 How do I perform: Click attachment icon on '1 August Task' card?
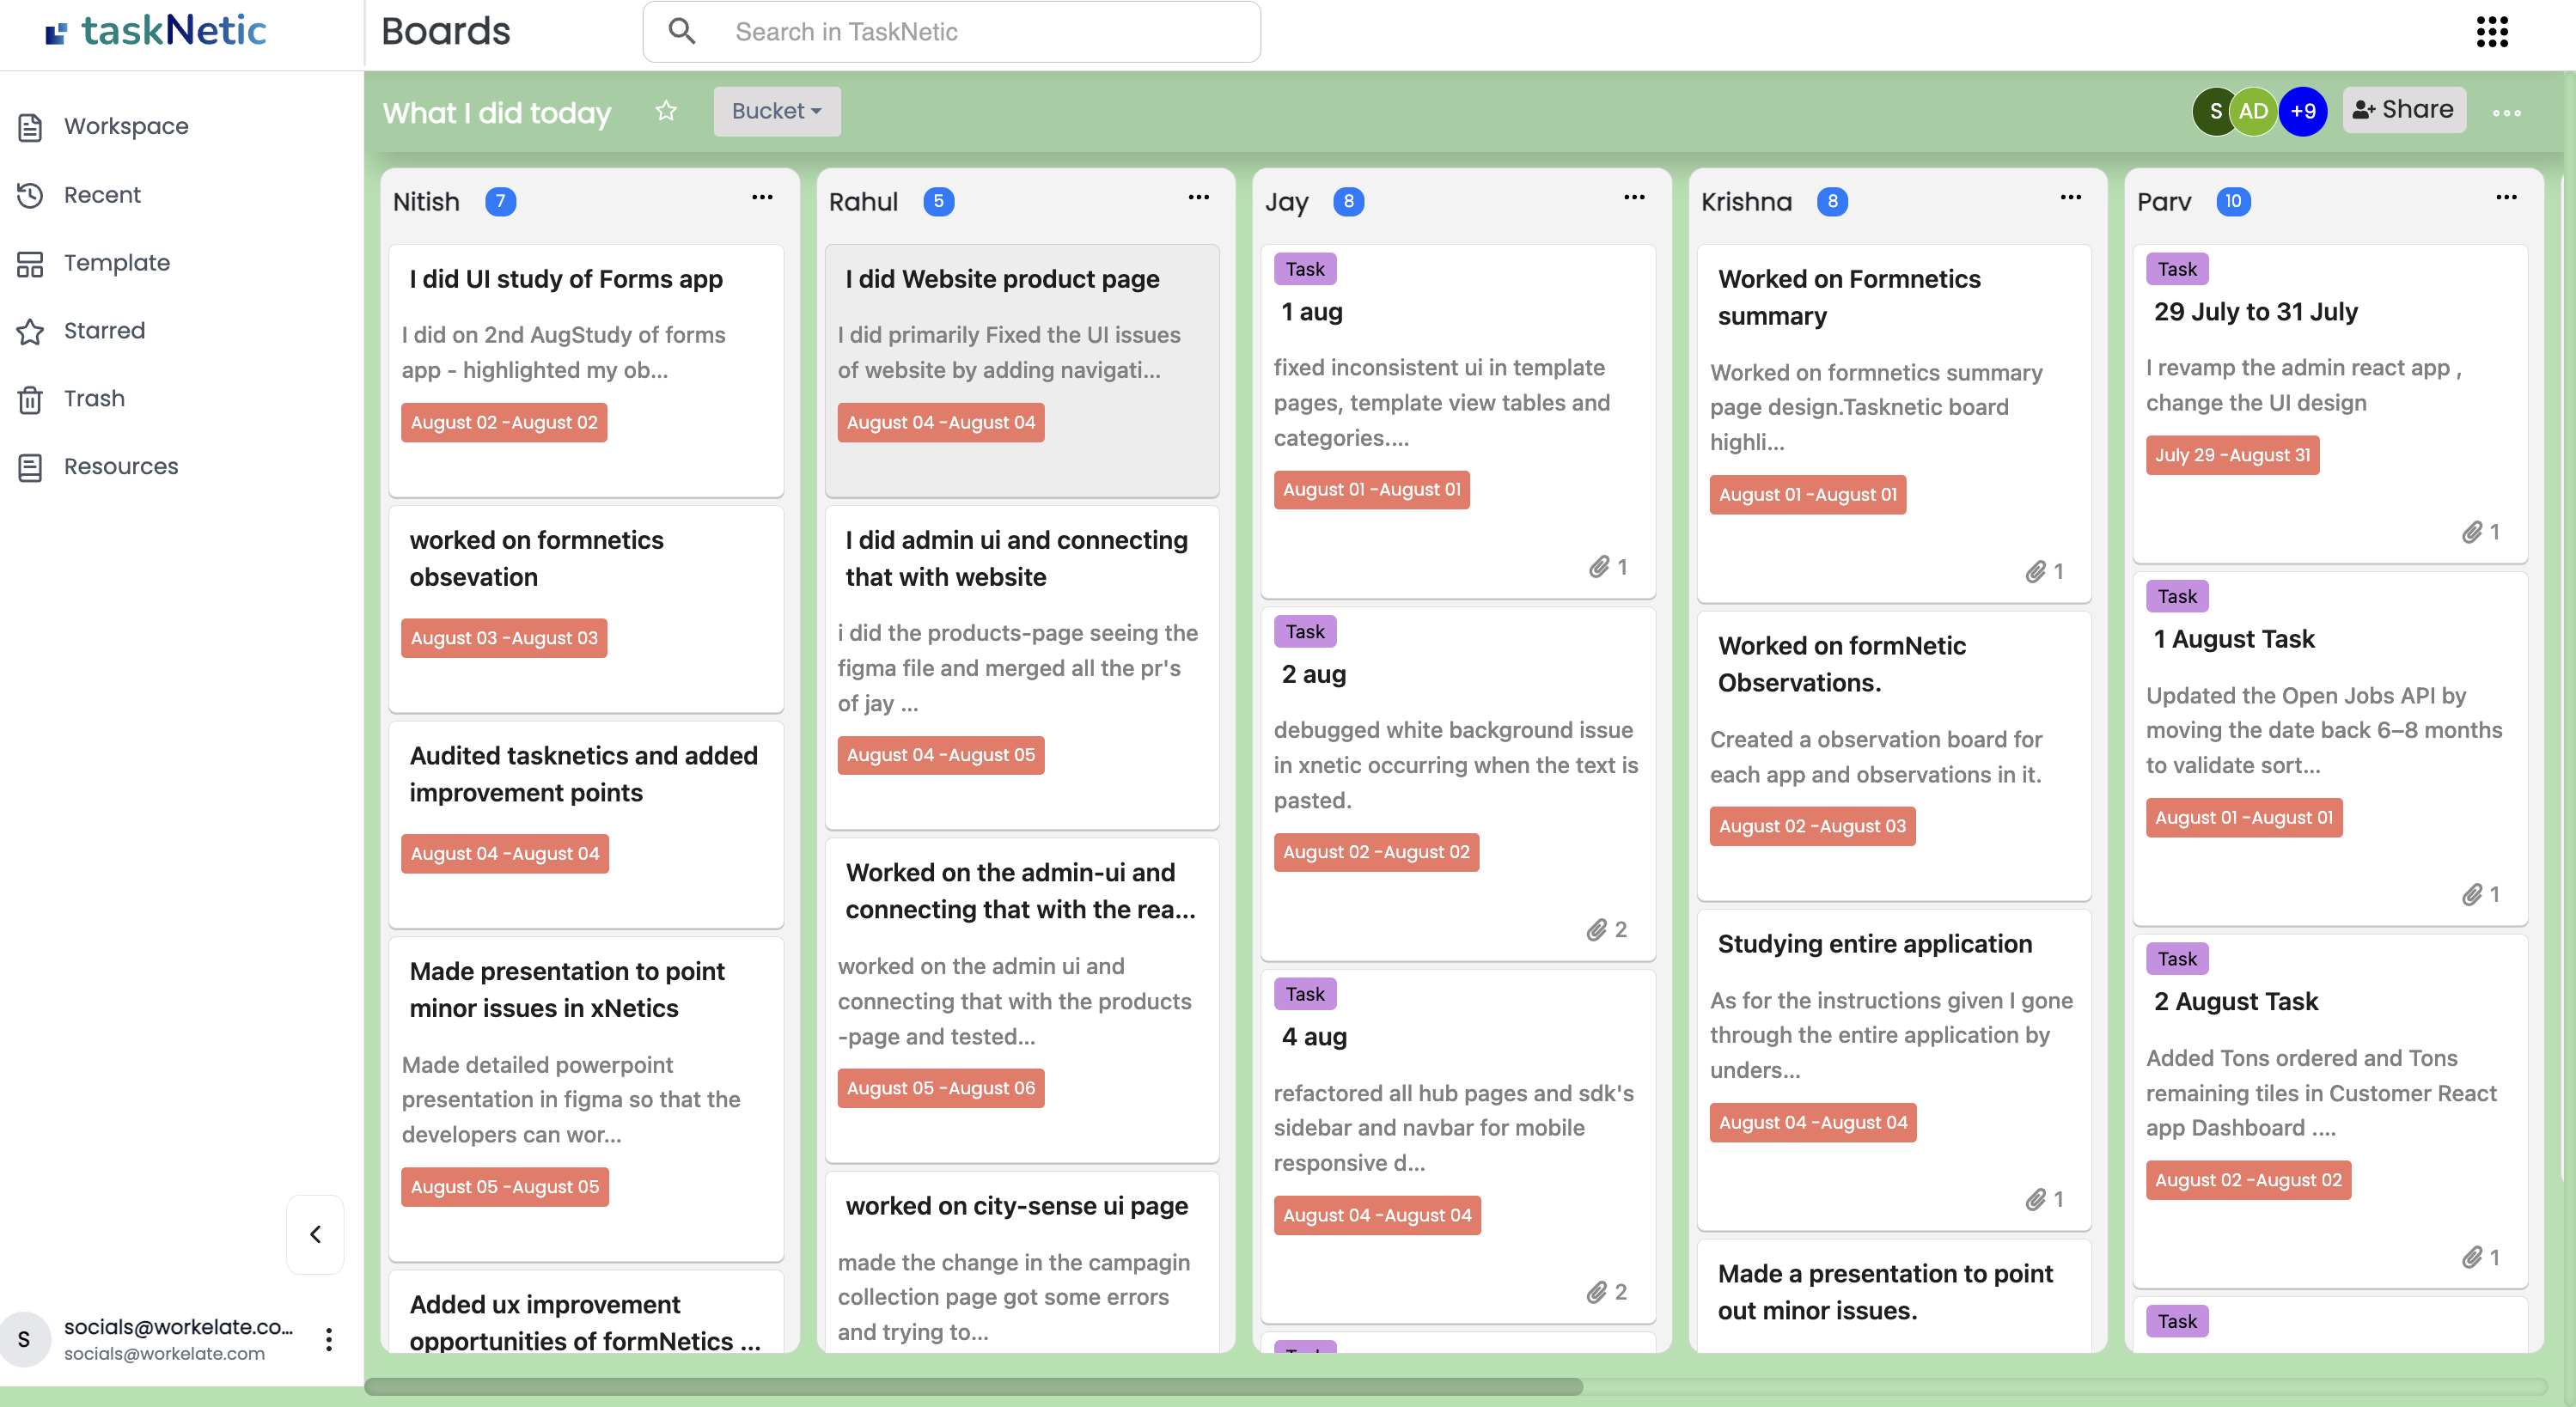[x=2471, y=894]
